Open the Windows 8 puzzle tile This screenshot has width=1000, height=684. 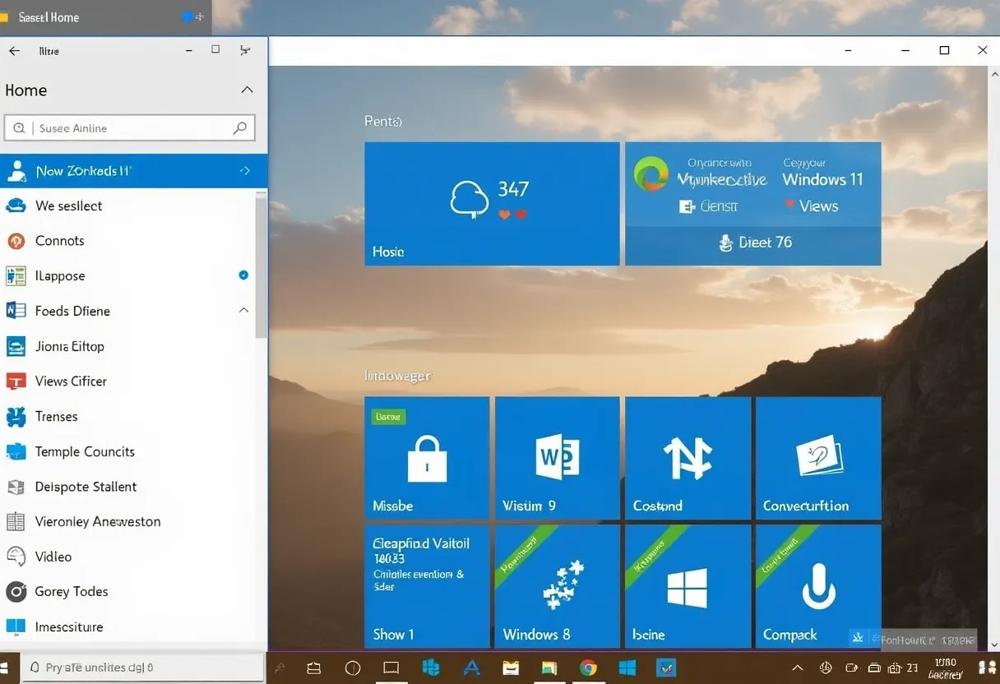click(557, 586)
